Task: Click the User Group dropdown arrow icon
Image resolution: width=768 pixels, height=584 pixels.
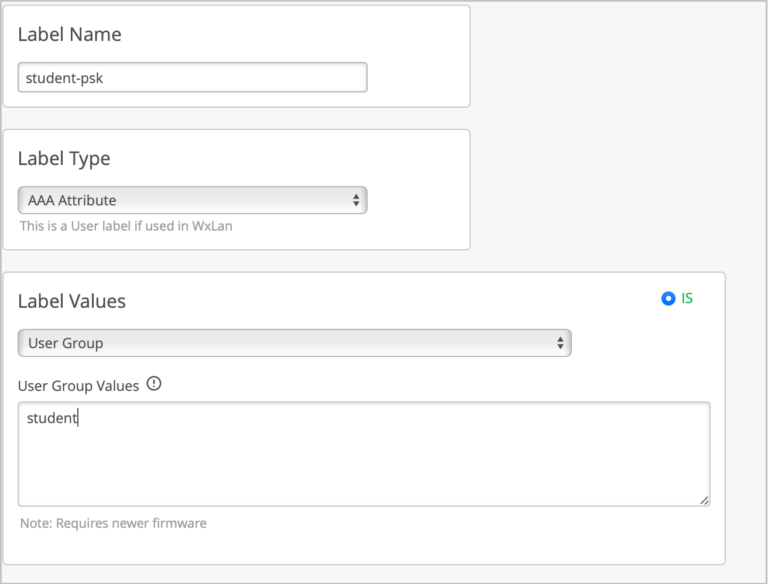Action: point(560,343)
